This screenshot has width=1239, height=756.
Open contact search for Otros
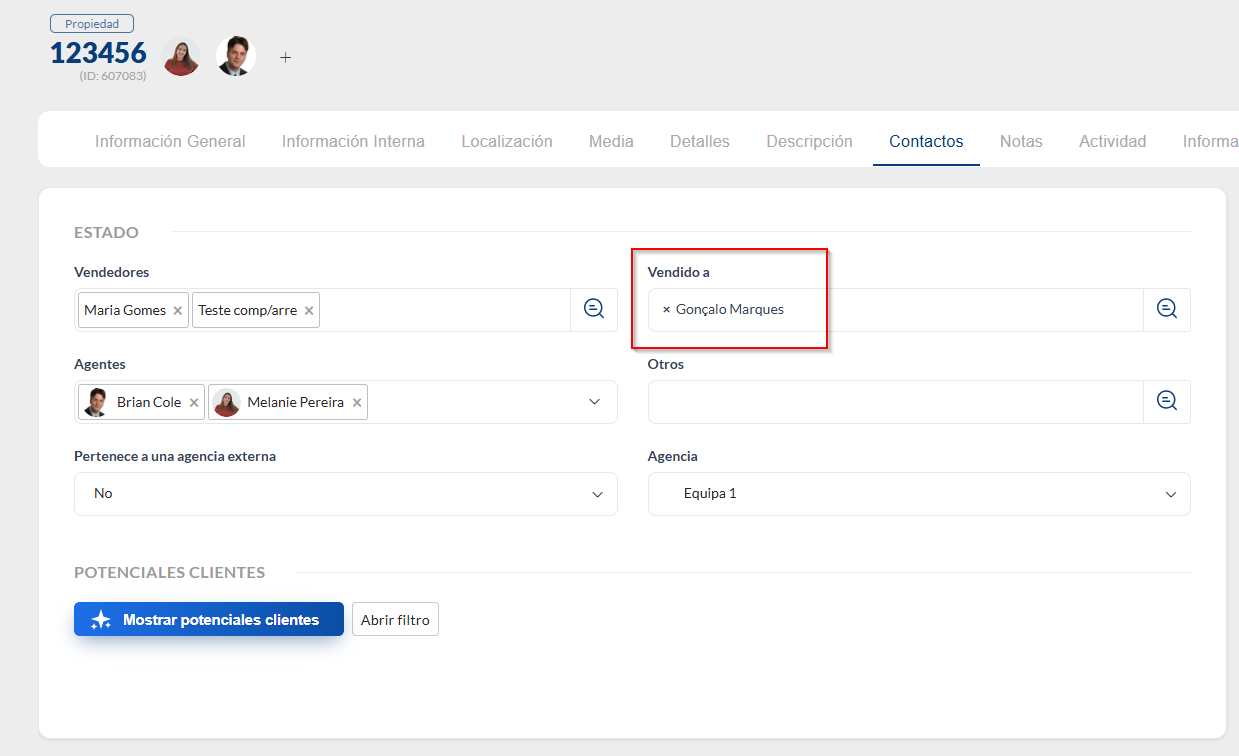[1167, 402]
